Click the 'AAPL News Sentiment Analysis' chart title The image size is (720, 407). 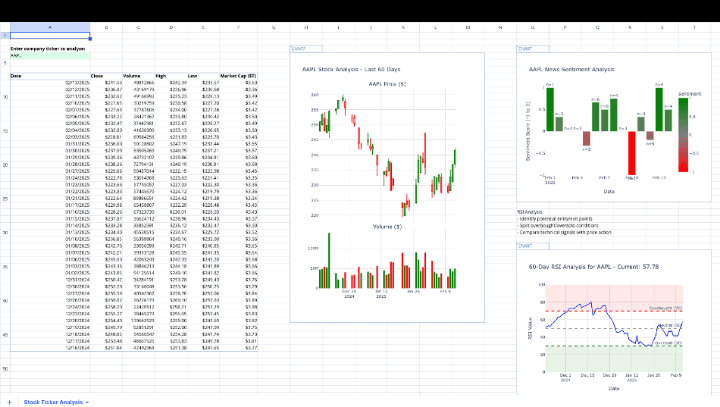572,69
